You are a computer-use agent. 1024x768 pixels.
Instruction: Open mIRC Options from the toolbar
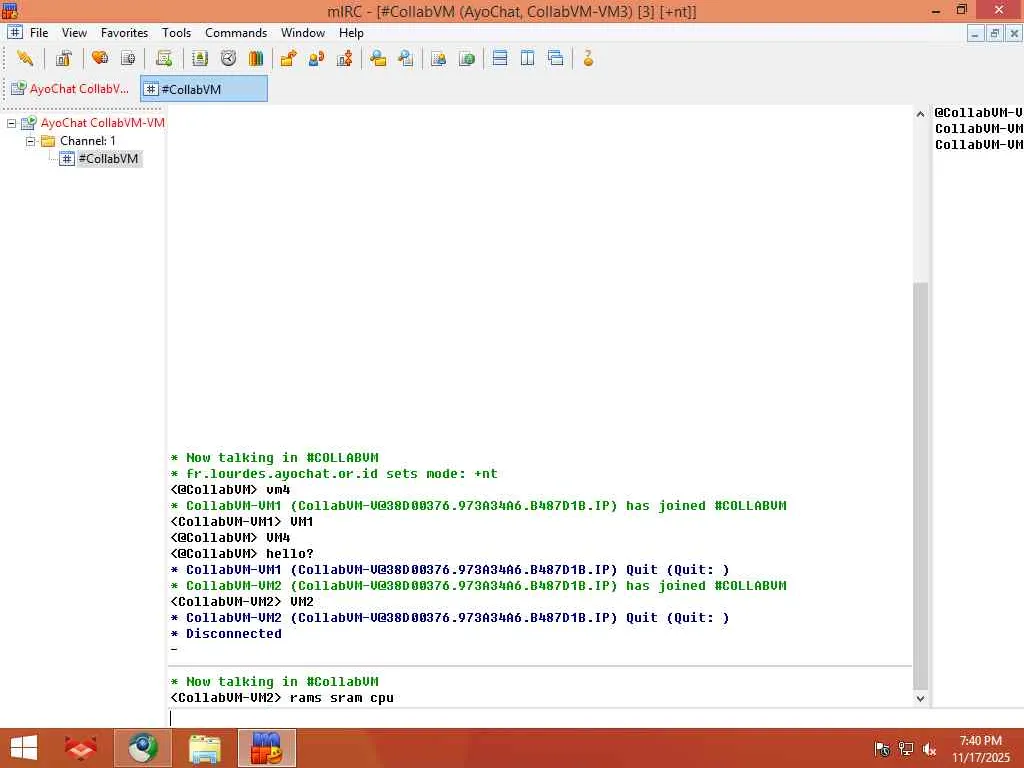point(63,59)
